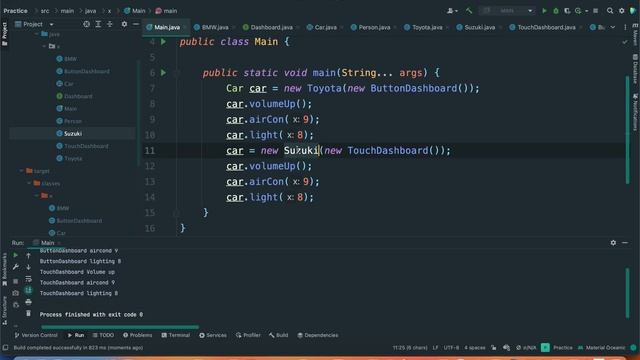Open Profiler tool window

tap(248, 335)
